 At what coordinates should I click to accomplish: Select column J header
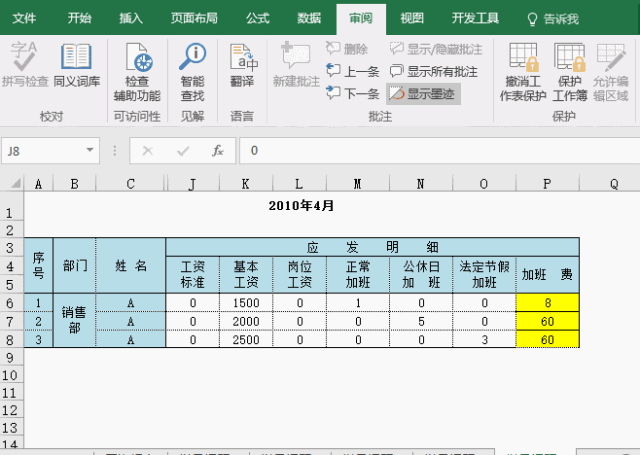(193, 184)
